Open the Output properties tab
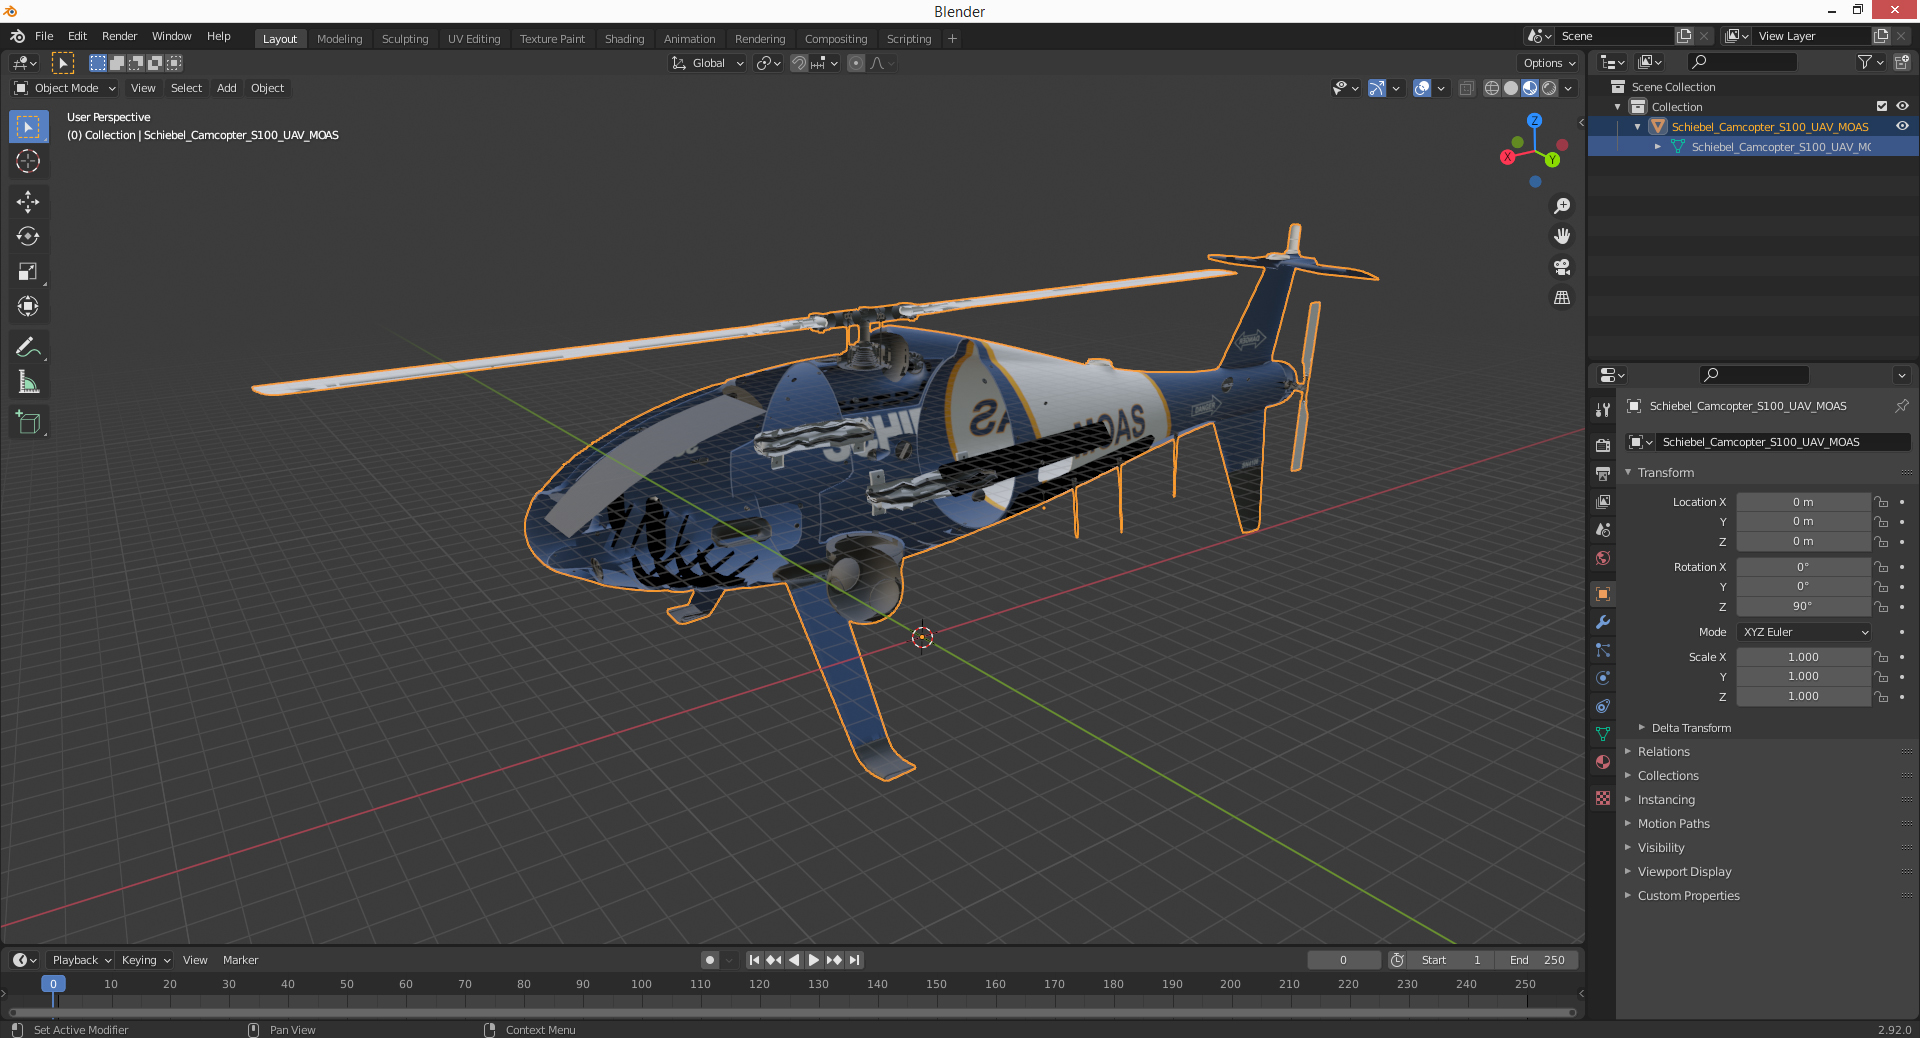 tap(1603, 473)
